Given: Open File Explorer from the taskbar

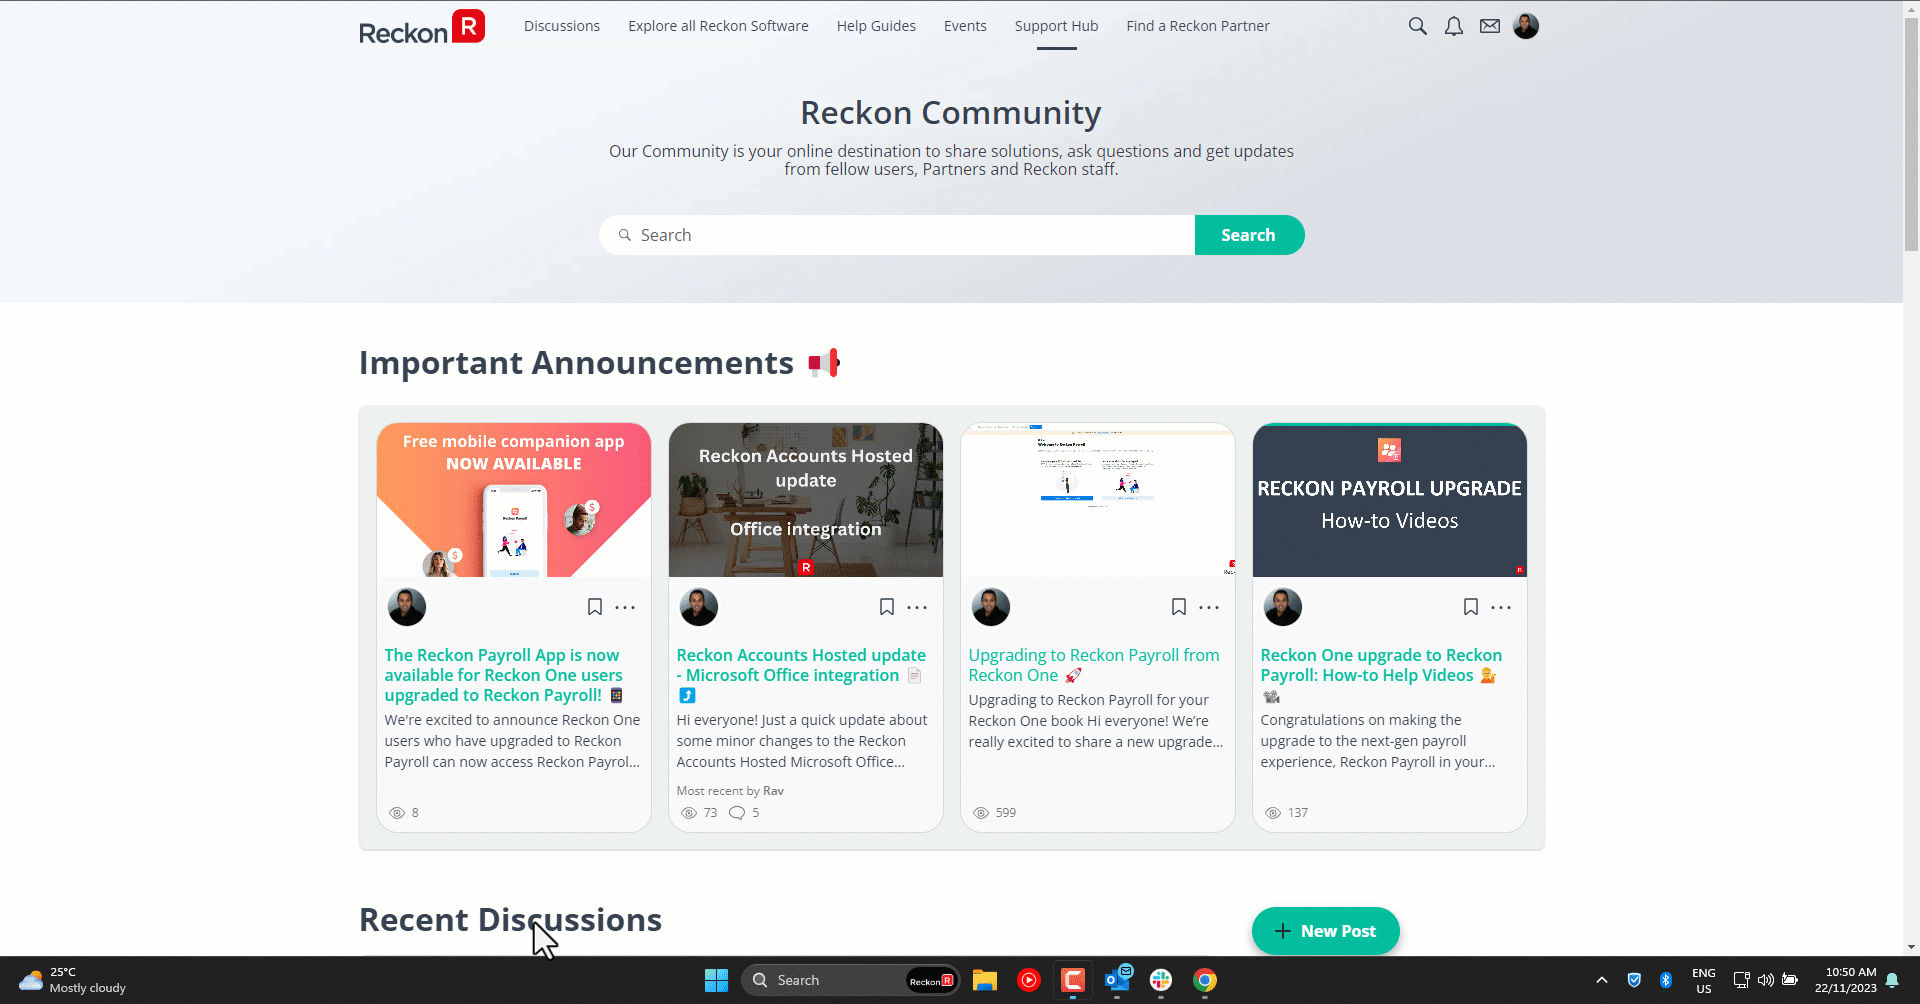Looking at the screenshot, I should click(x=985, y=980).
